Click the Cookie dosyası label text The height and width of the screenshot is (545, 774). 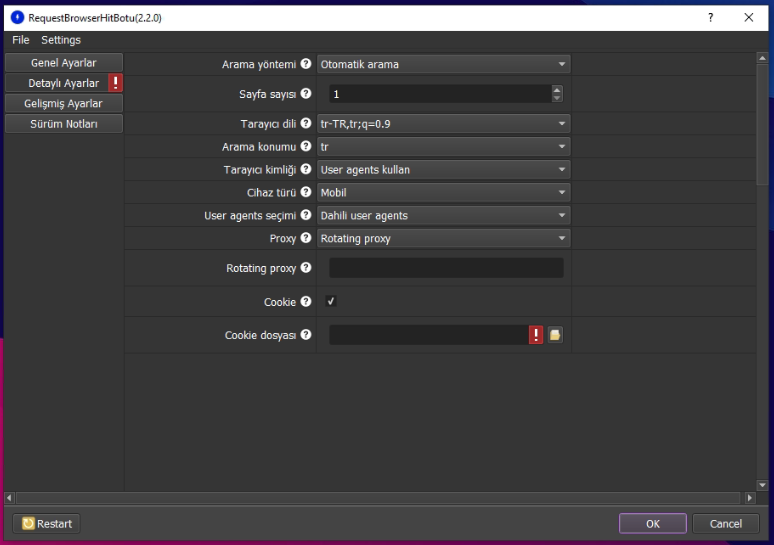coord(260,335)
